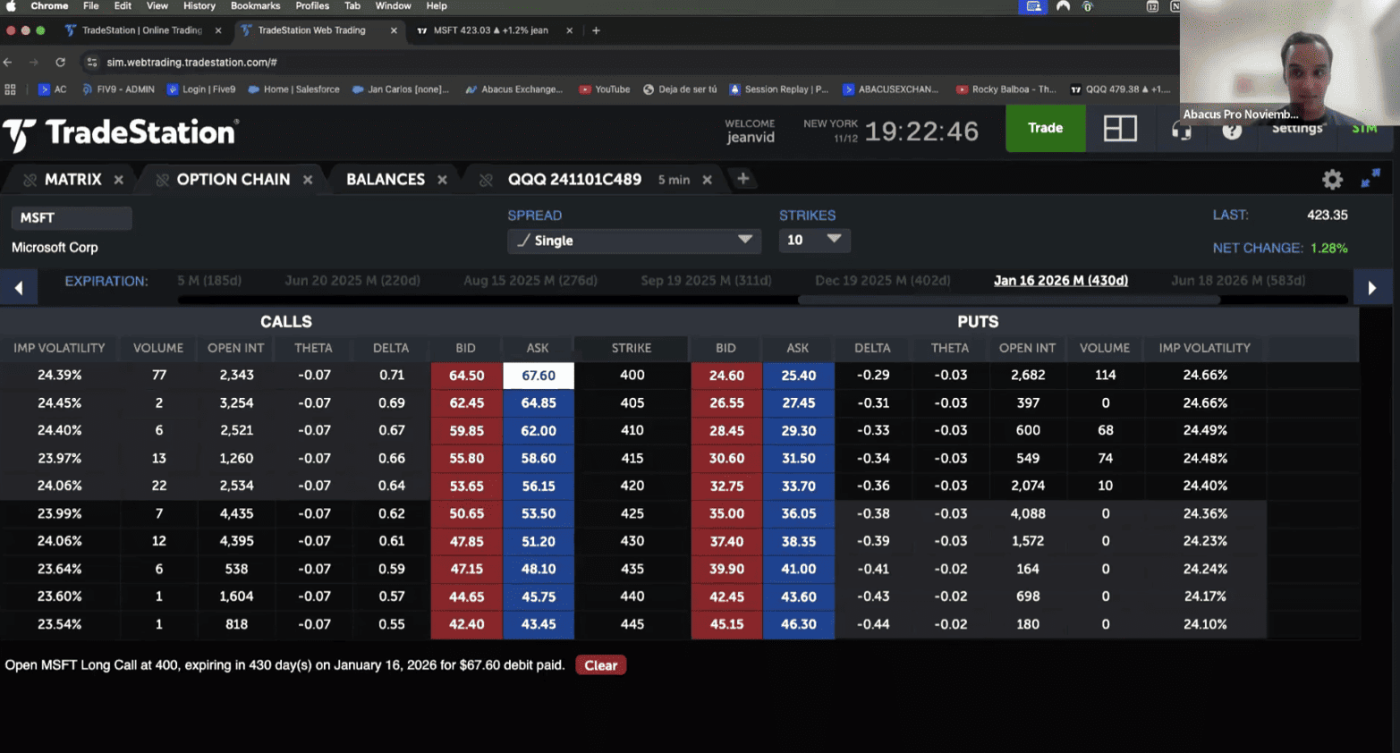Click the red Clear button
1400x753 pixels.
pos(601,665)
